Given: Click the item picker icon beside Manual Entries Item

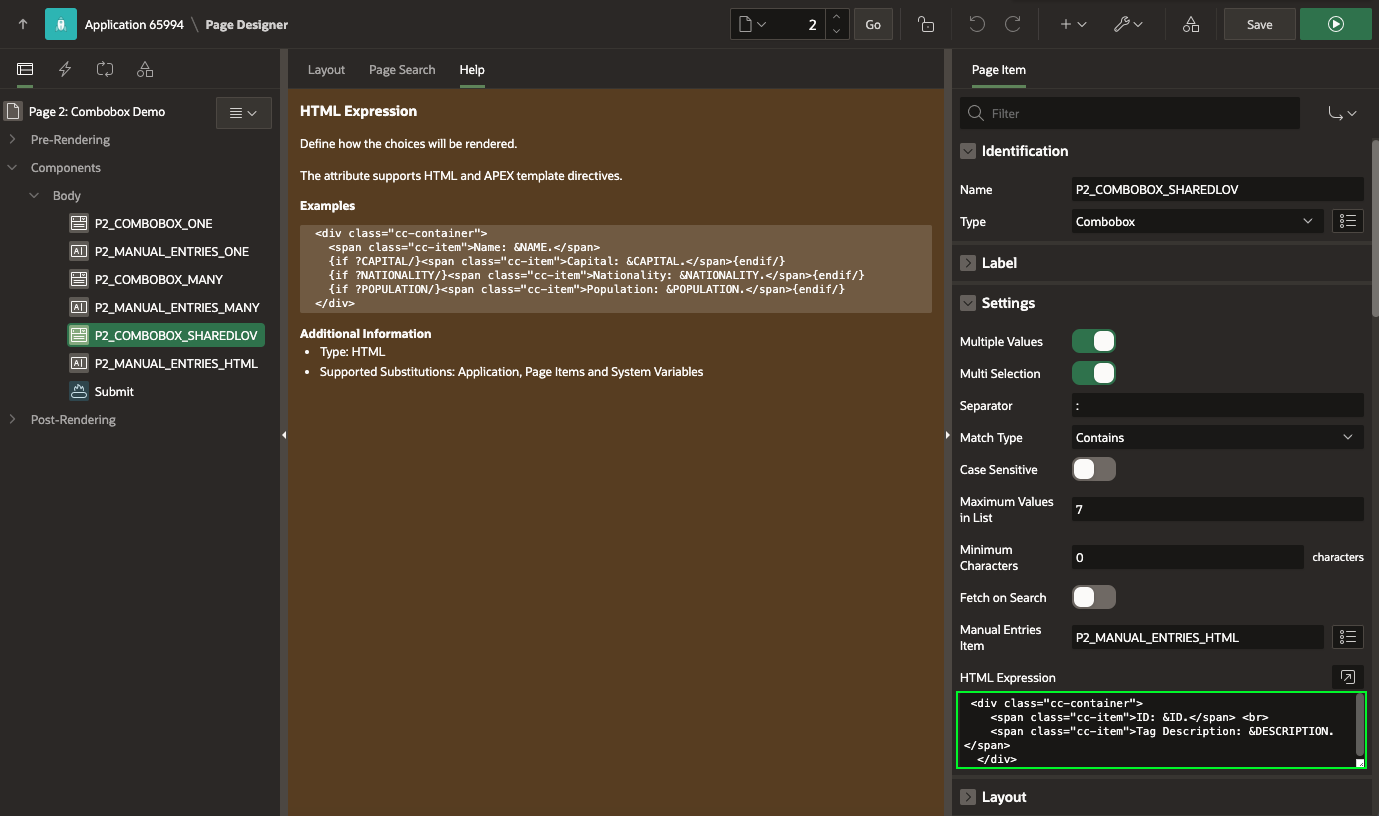Looking at the screenshot, I should pyautogui.click(x=1347, y=637).
